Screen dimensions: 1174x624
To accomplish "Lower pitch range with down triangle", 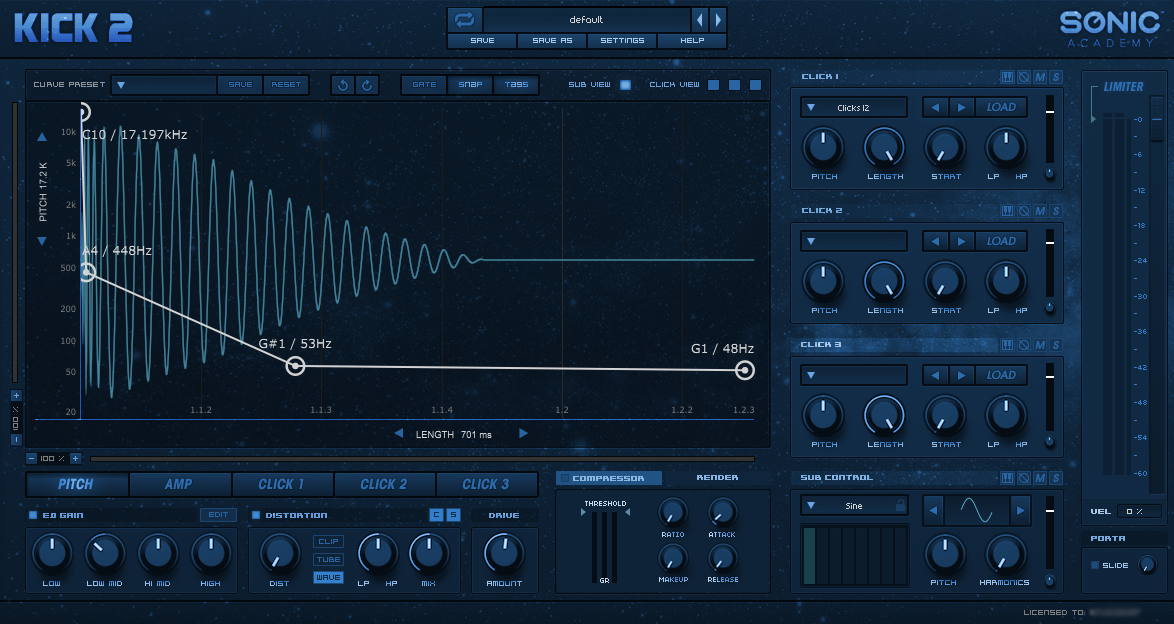I will 42,241.
